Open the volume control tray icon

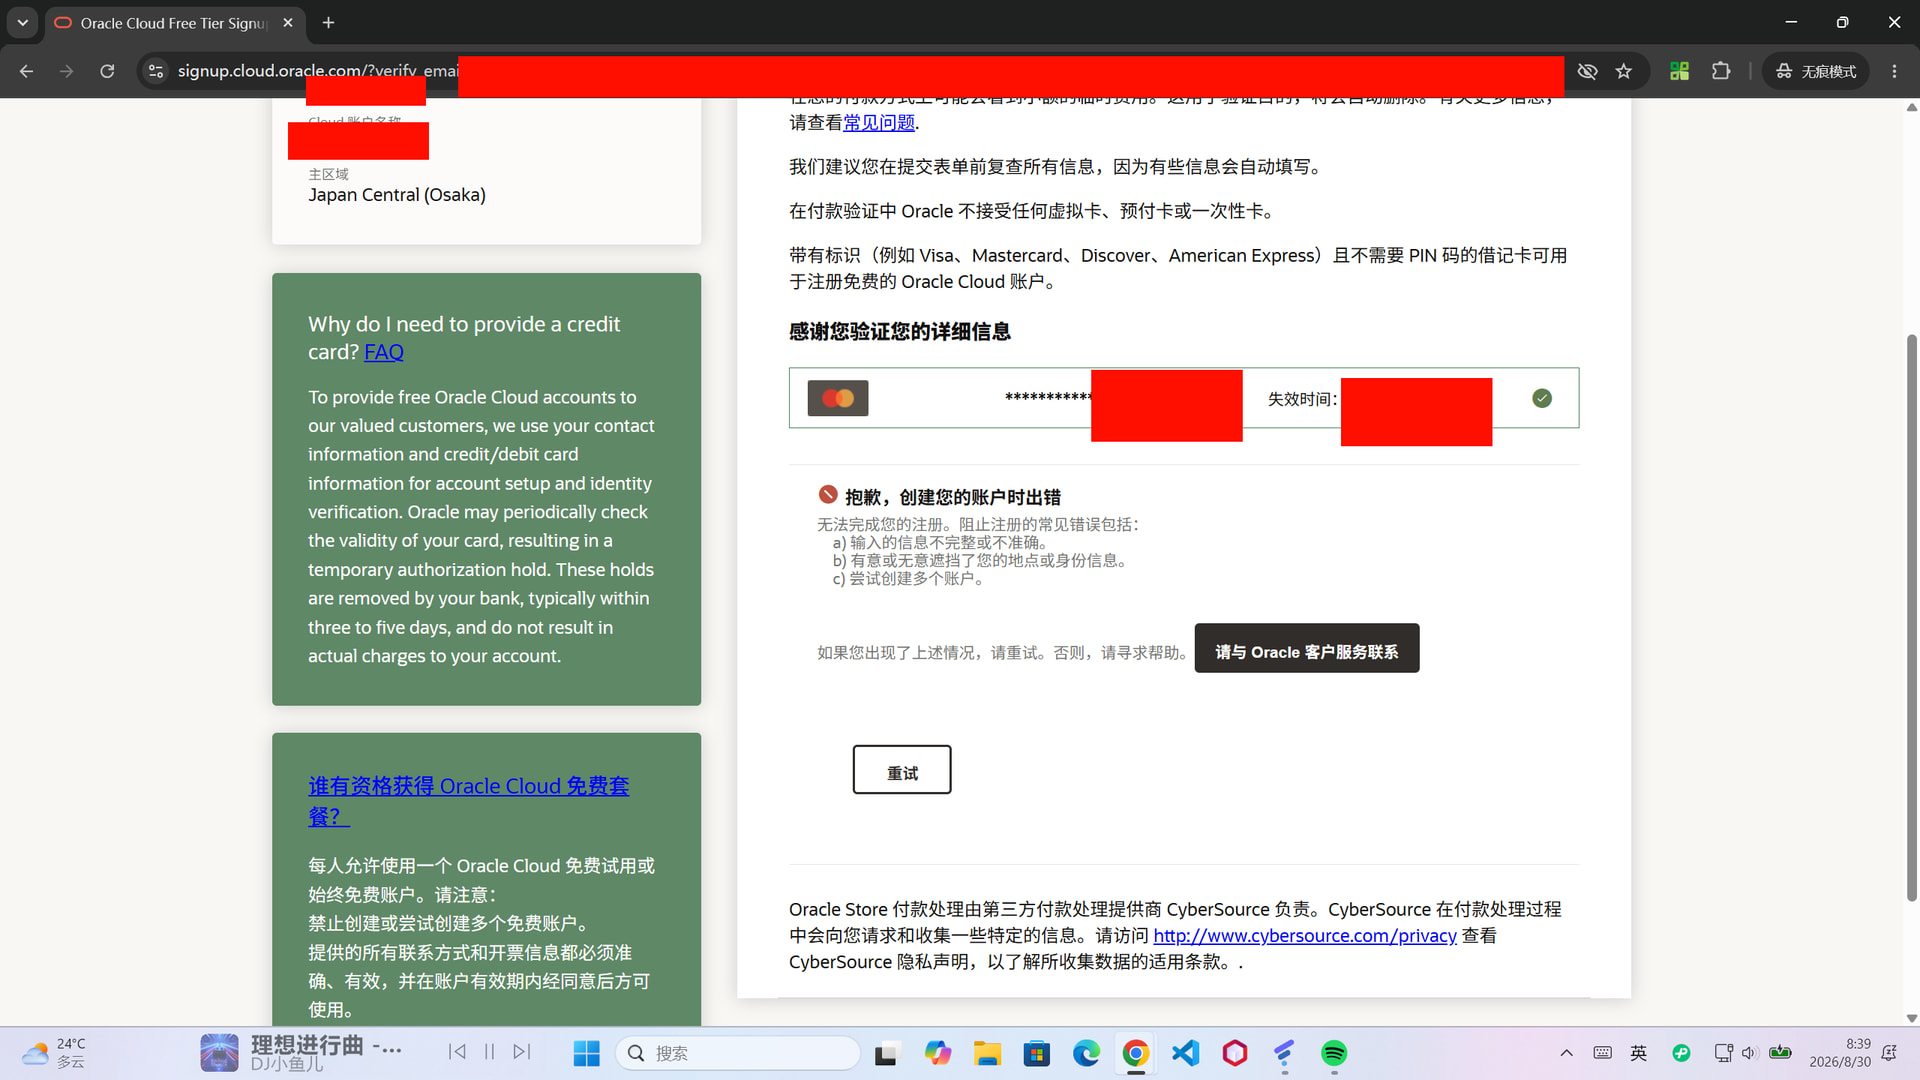coord(1750,1053)
